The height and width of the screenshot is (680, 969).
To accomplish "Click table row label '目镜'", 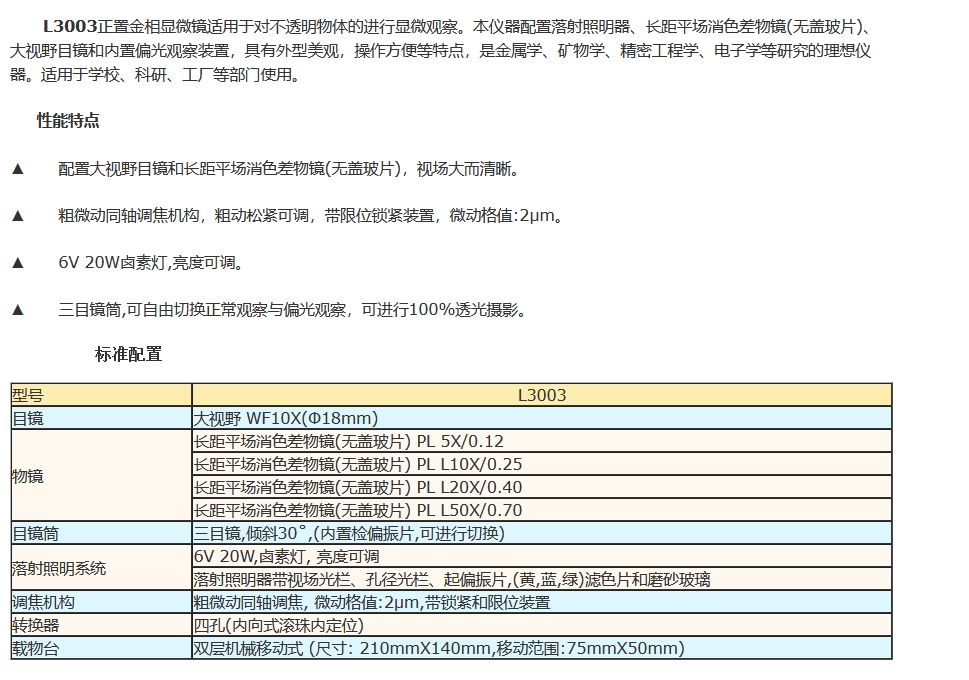I will pos(101,419).
